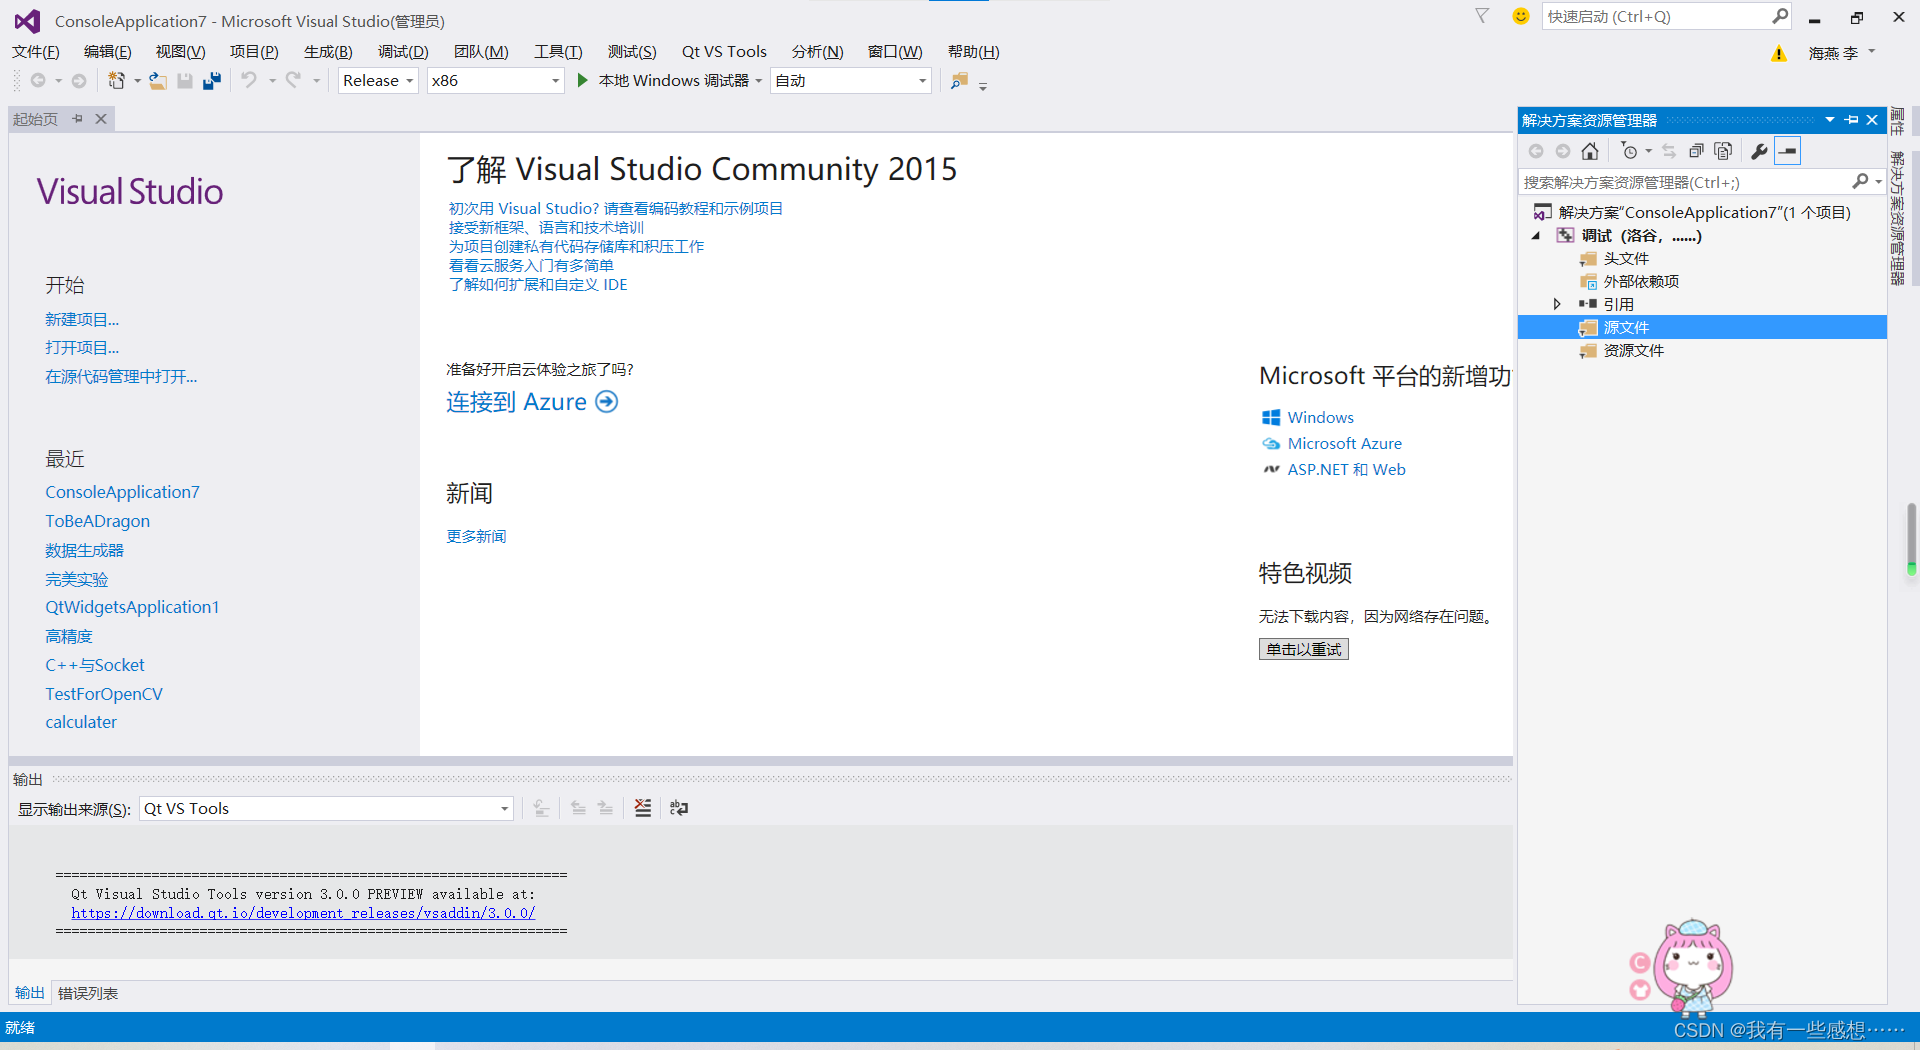Open the 文件(F) menu
1920x1050 pixels.
[x=36, y=52]
